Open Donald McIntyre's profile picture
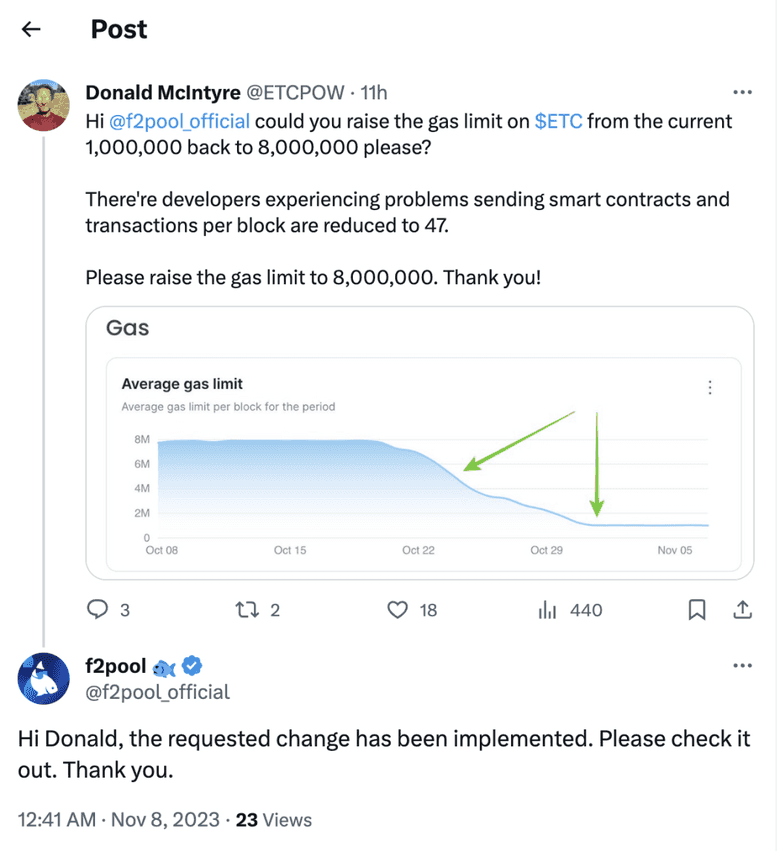The image size is (780, 851). (44, 106)
